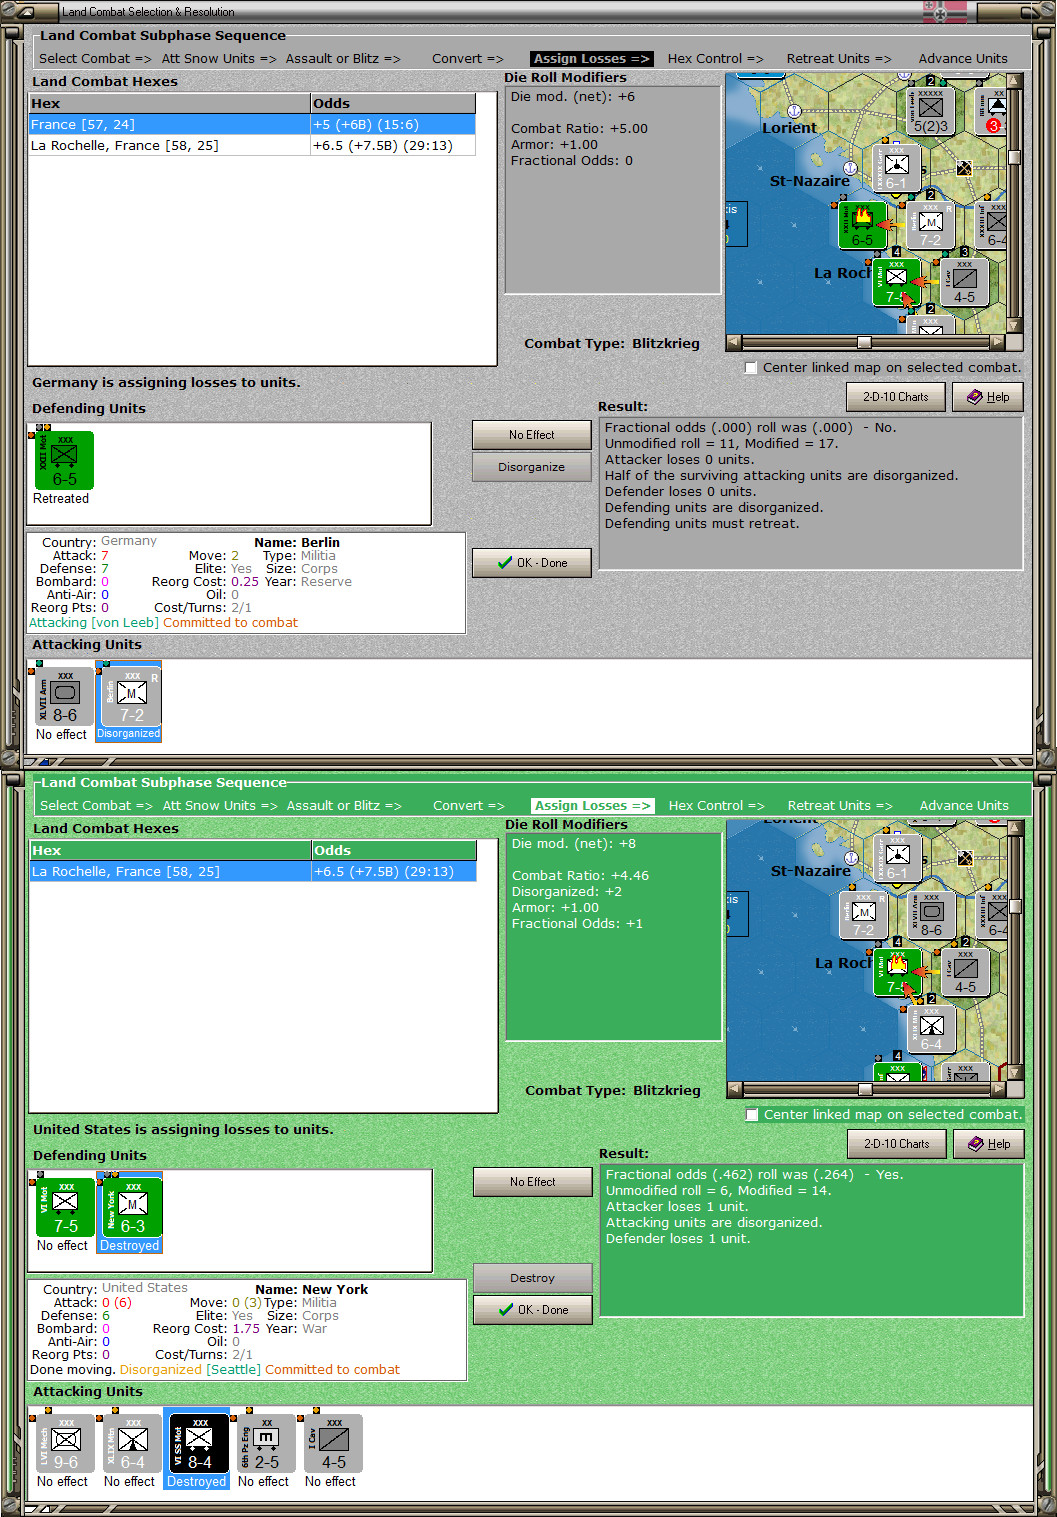Go to Assault or Blitz step in top sequence
Screen dimensions: 1057x1517
click(x=343, y=59)
